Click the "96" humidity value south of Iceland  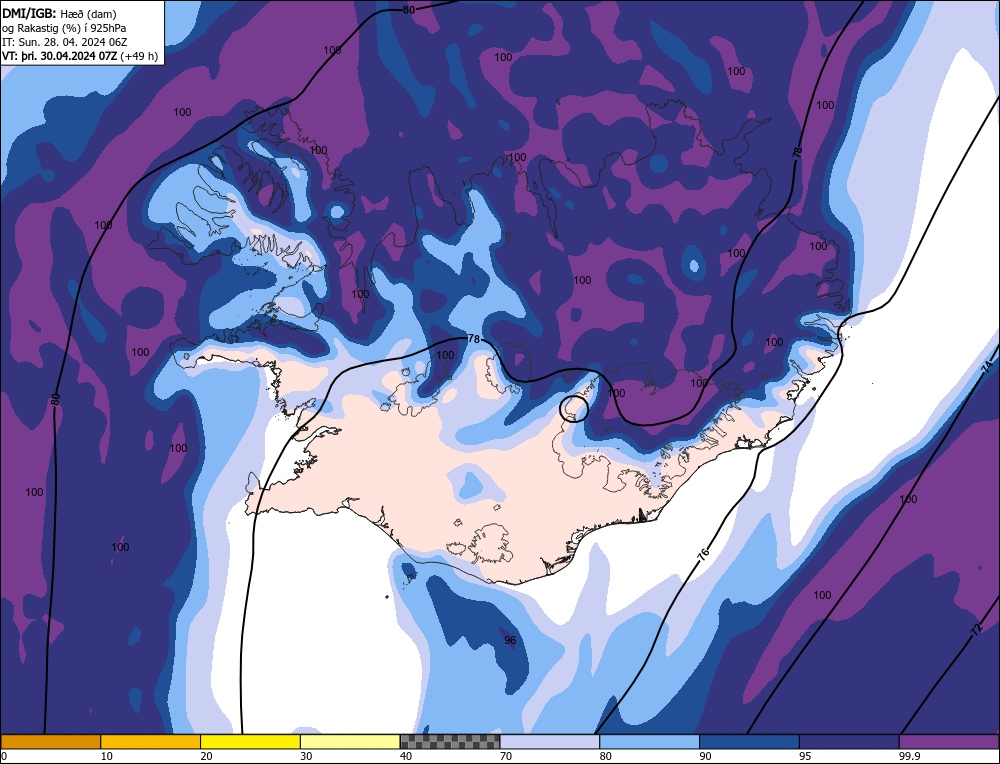510,640
